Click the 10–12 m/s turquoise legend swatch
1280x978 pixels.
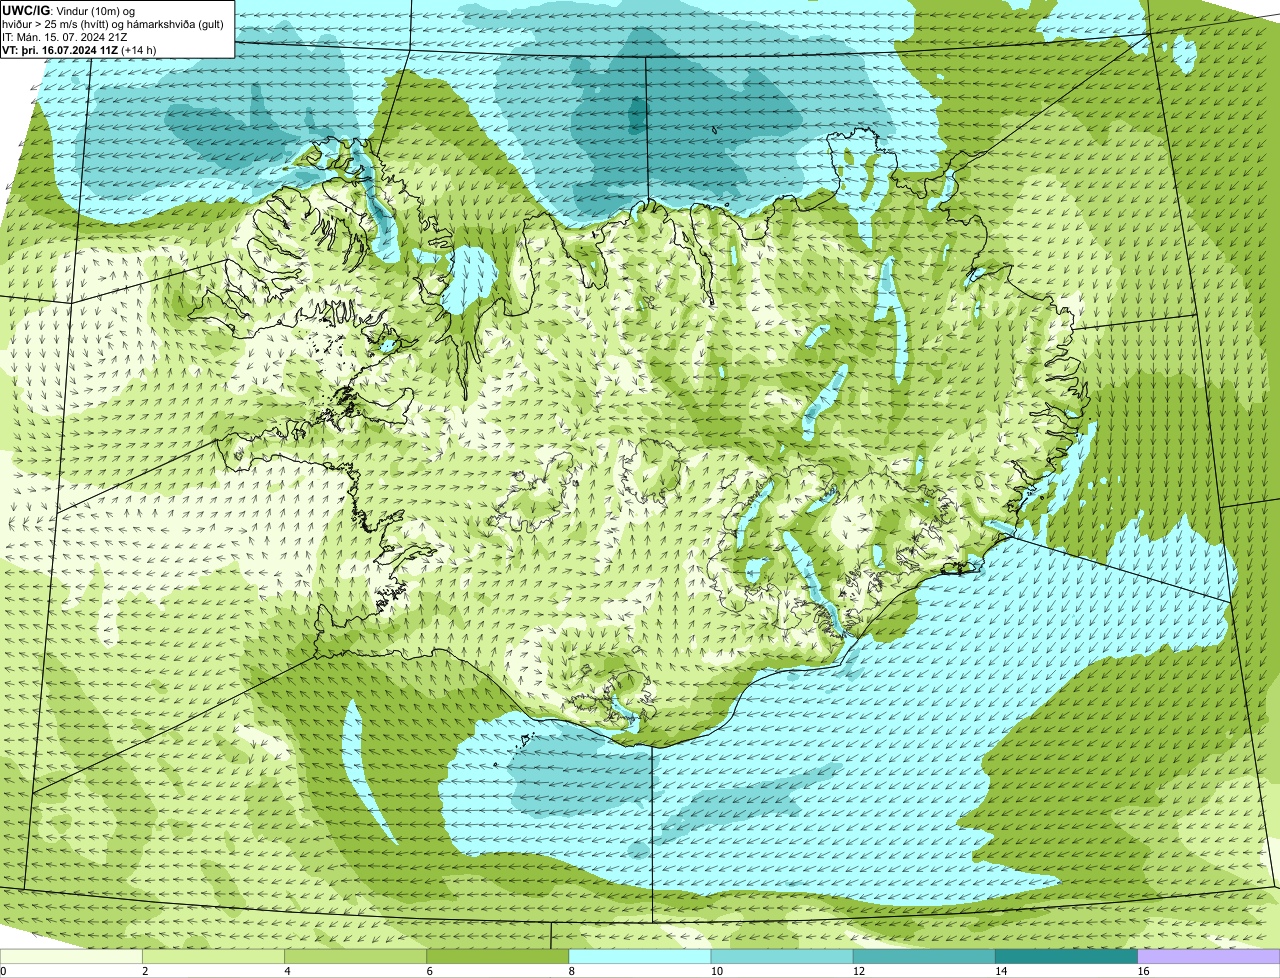[x=782, y=957]
